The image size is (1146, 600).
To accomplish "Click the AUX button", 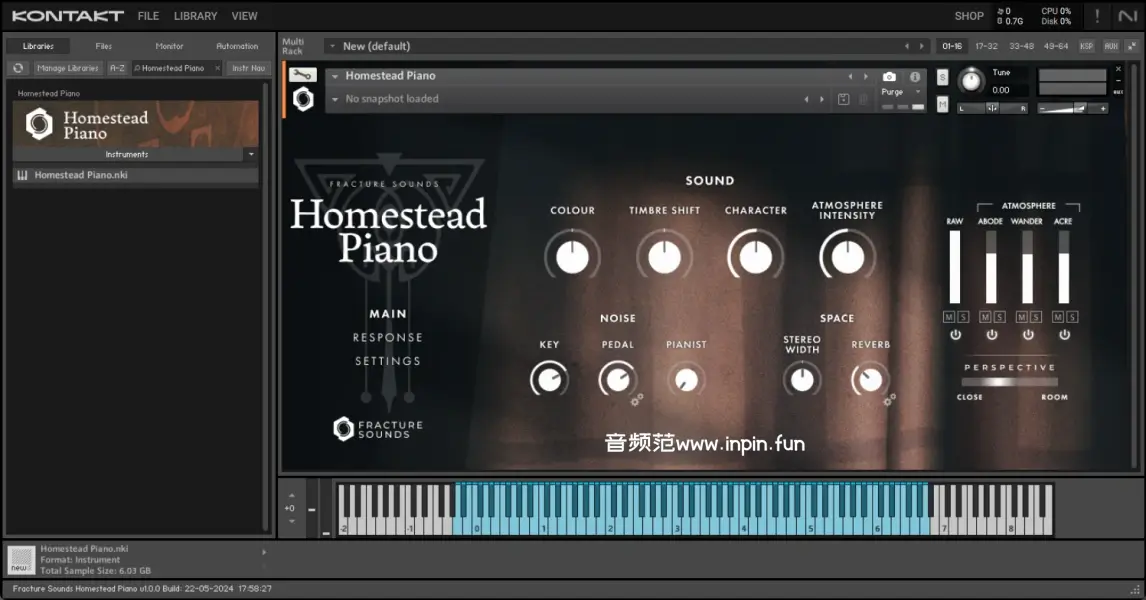I will [x=1111, y=46].
